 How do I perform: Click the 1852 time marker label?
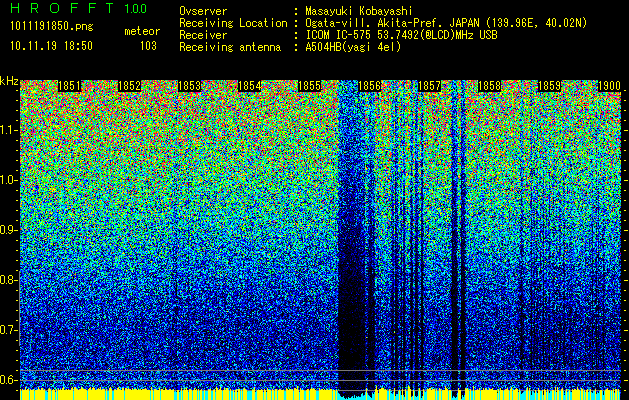click(x=129, y=86)
